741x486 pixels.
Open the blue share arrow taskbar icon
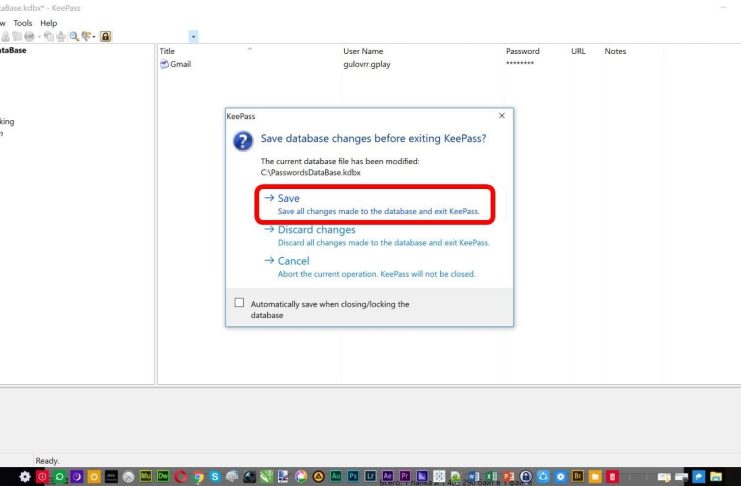click(698, 477)
